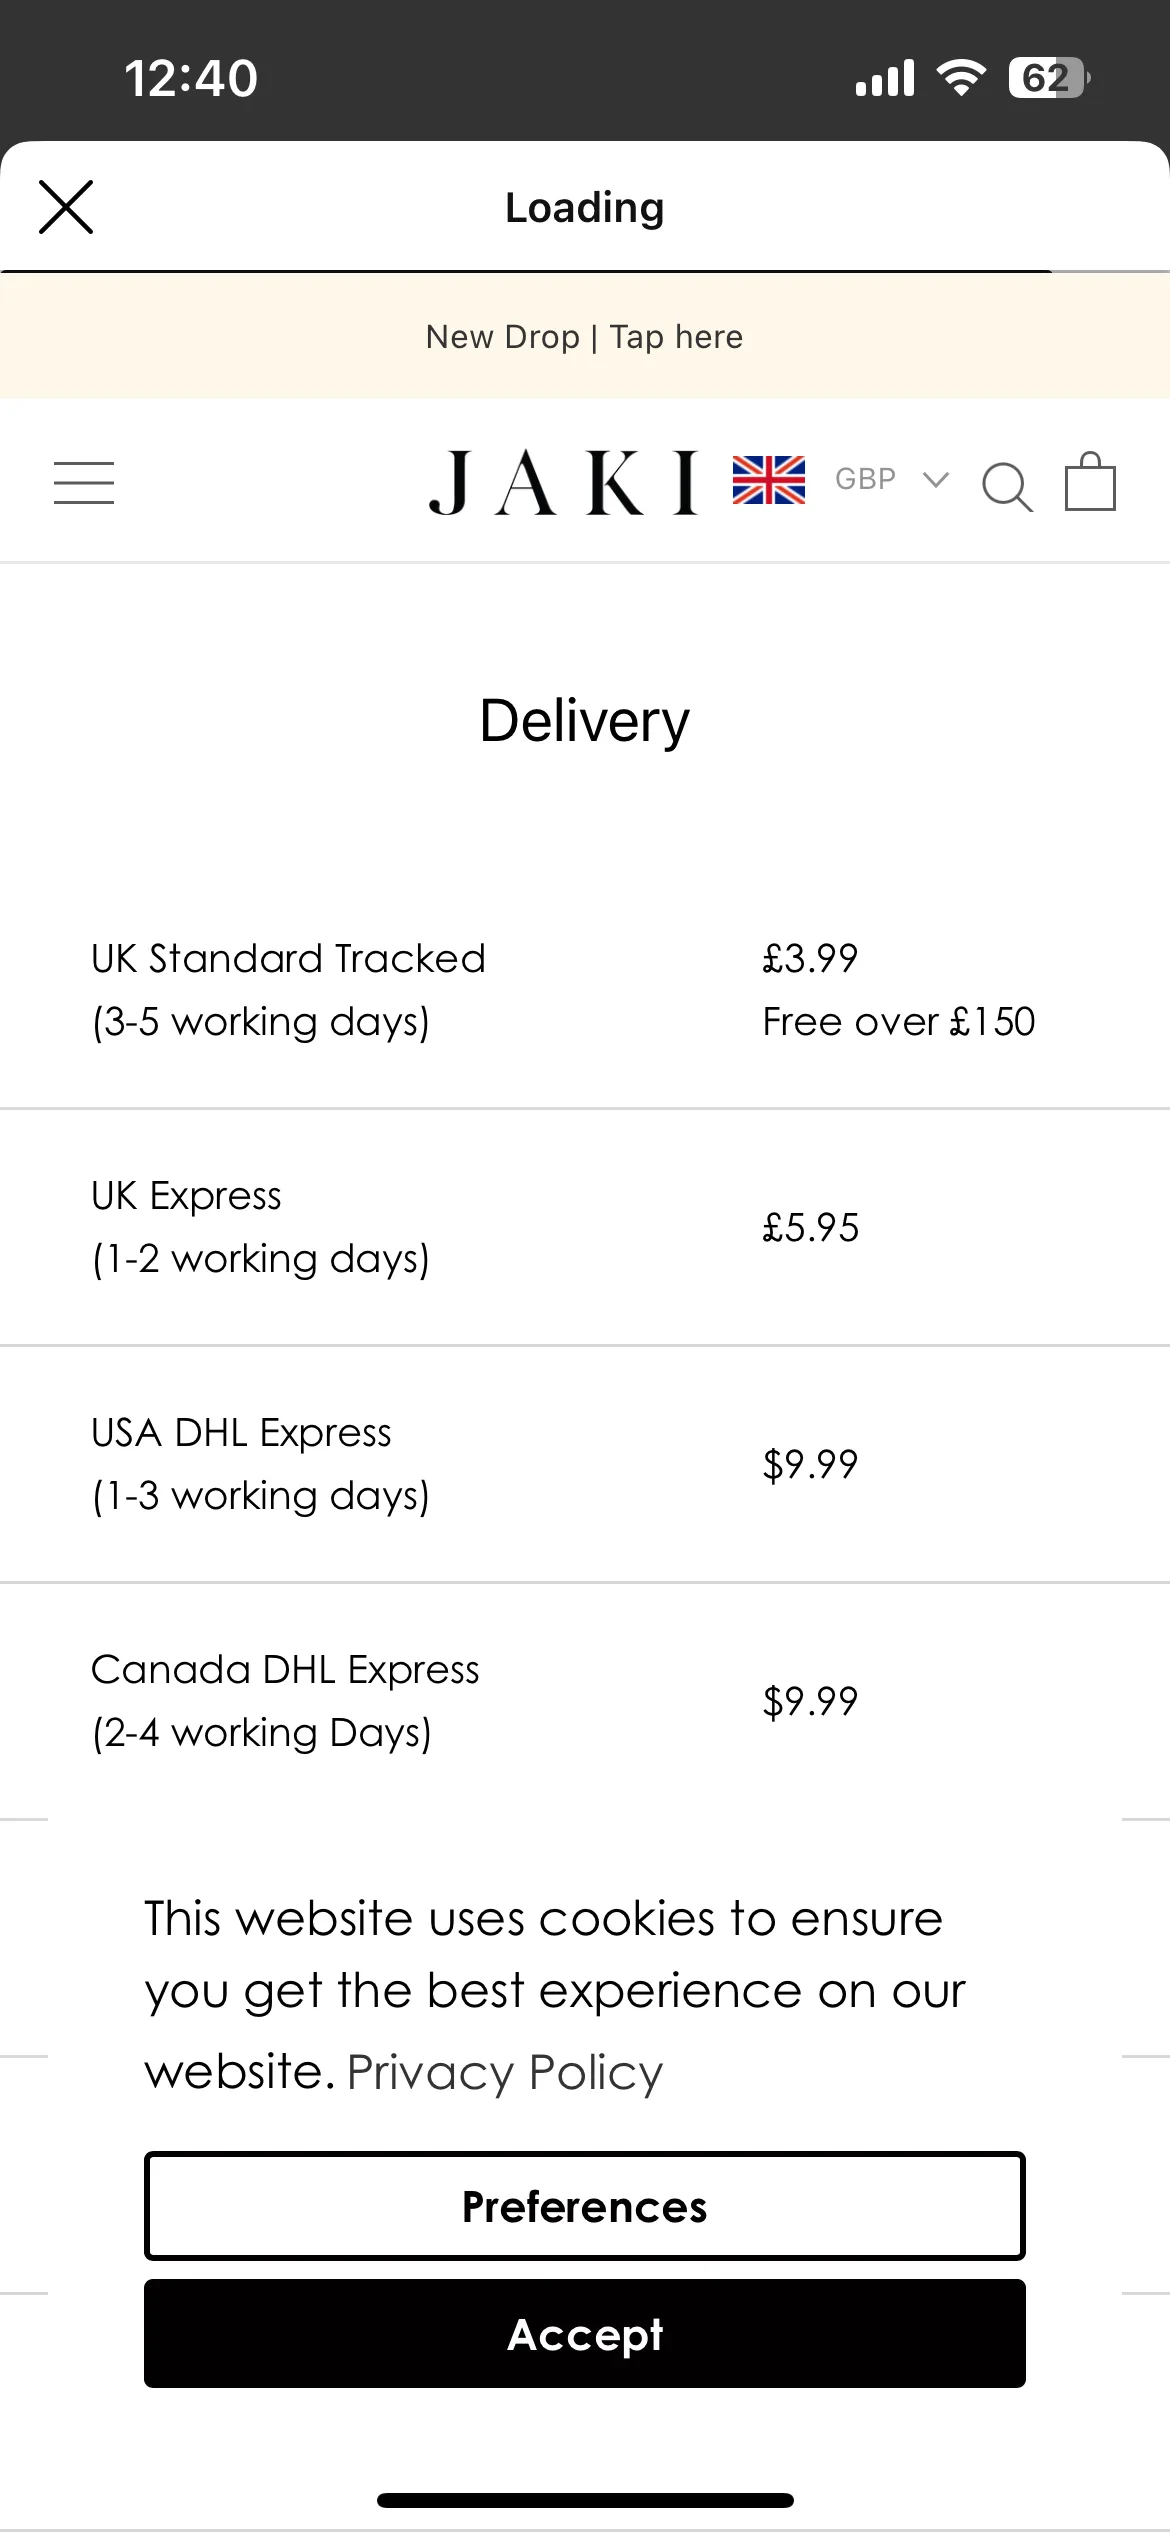Accept the cookies
The height and width of the screenshot is (2532, 1170).
[x=585, y=2334]
